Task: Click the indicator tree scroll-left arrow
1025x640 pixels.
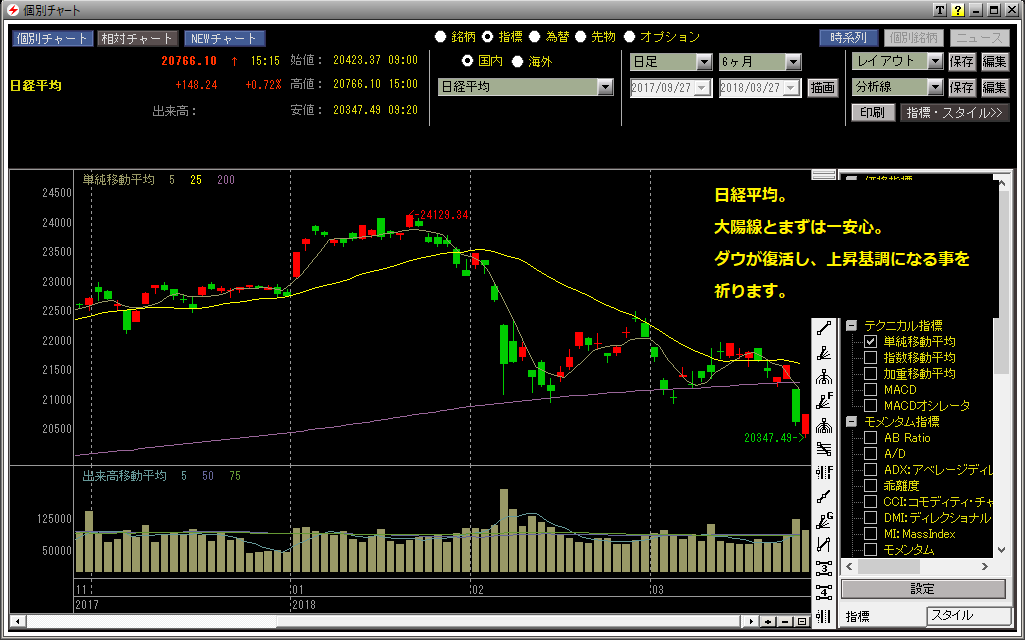Action: pos(850,567)
